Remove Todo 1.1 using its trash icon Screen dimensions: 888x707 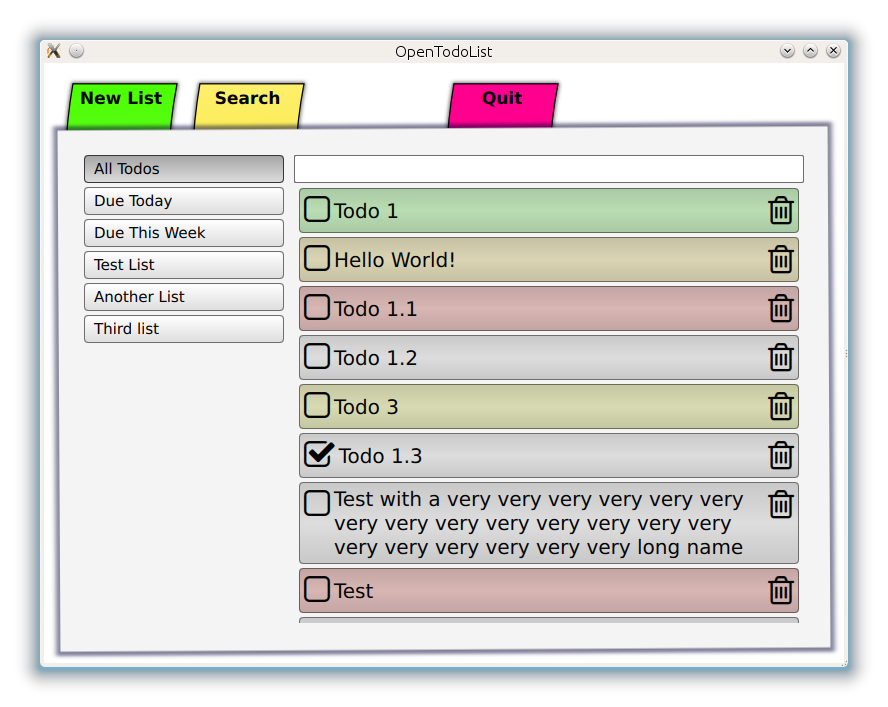780,309
